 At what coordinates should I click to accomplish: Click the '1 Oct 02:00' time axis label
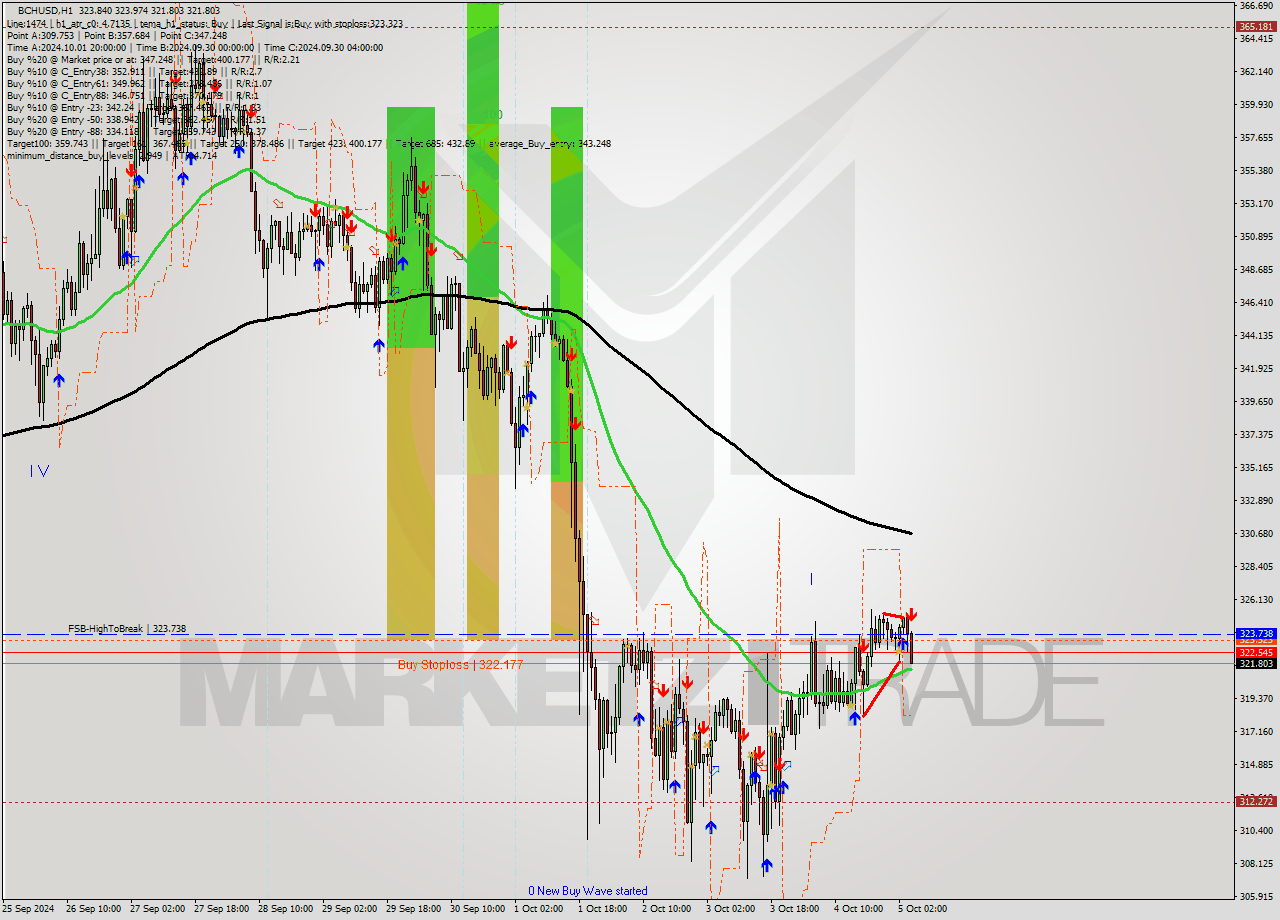tap(538, 909)
